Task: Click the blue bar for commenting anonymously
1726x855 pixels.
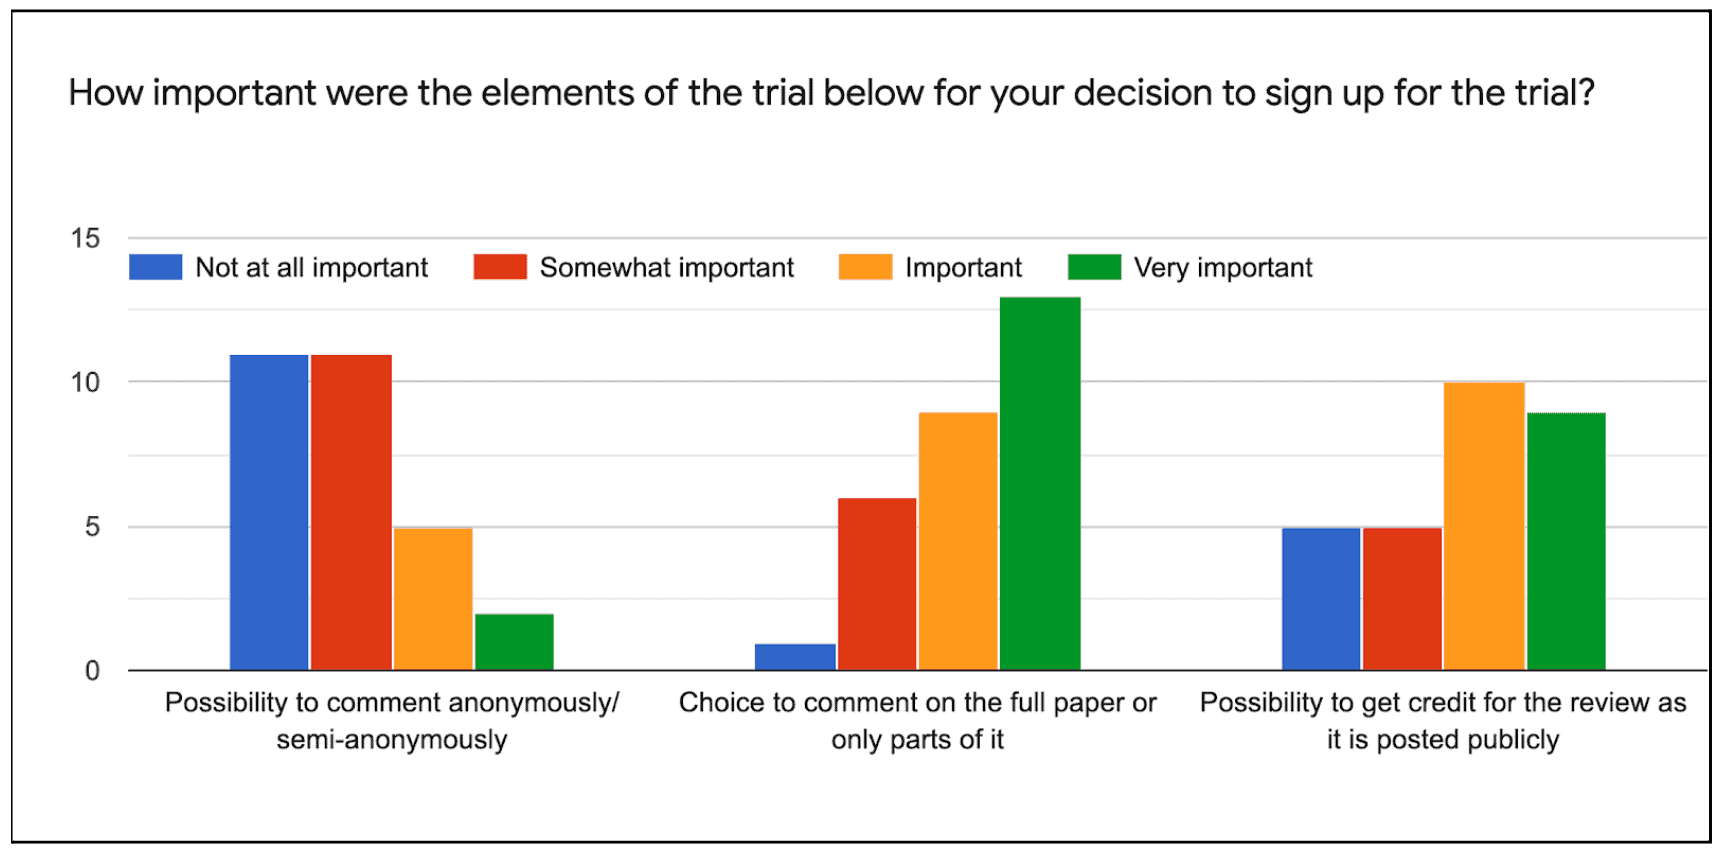Action: (269, 512)
